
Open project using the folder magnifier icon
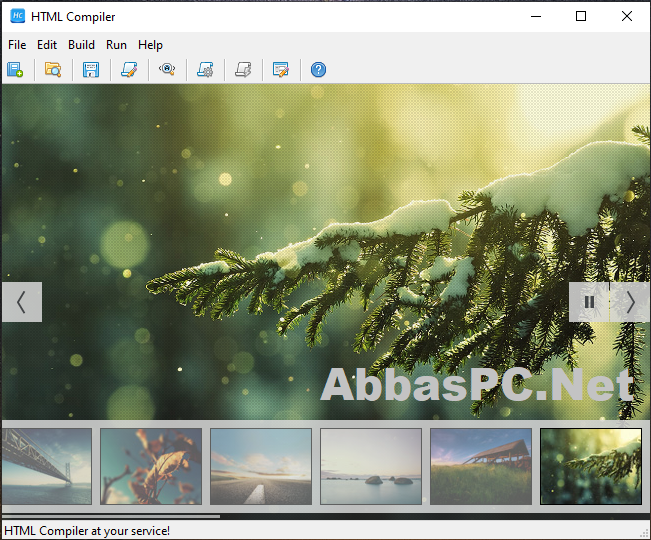click(x=53, y=70)
